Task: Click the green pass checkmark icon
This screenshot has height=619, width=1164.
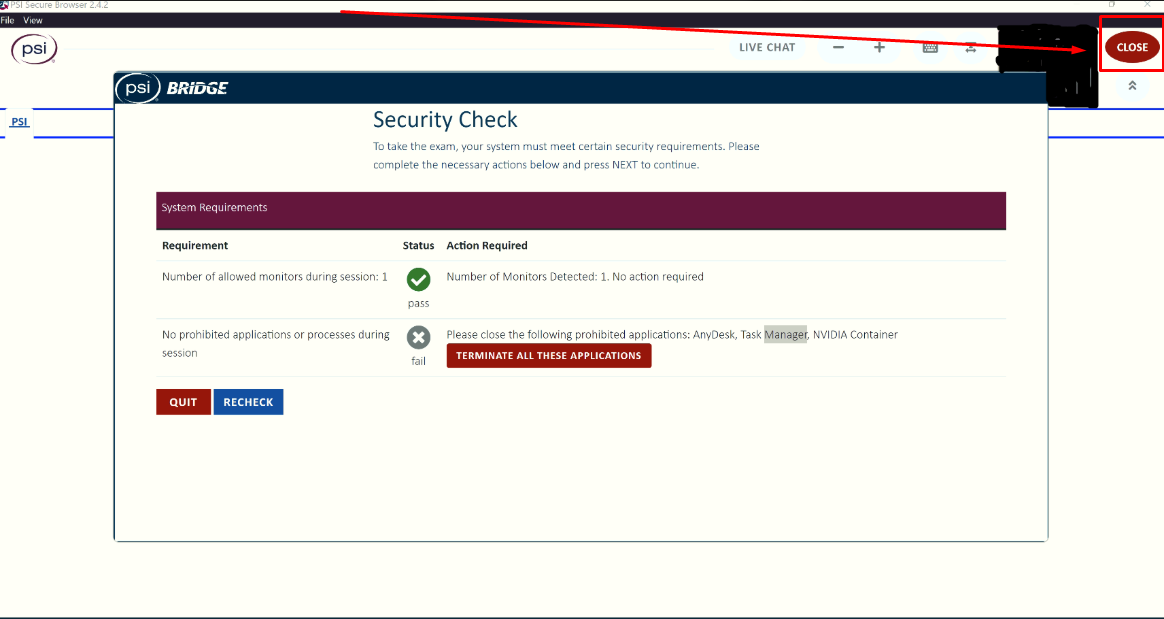Action: click(419, 280)
